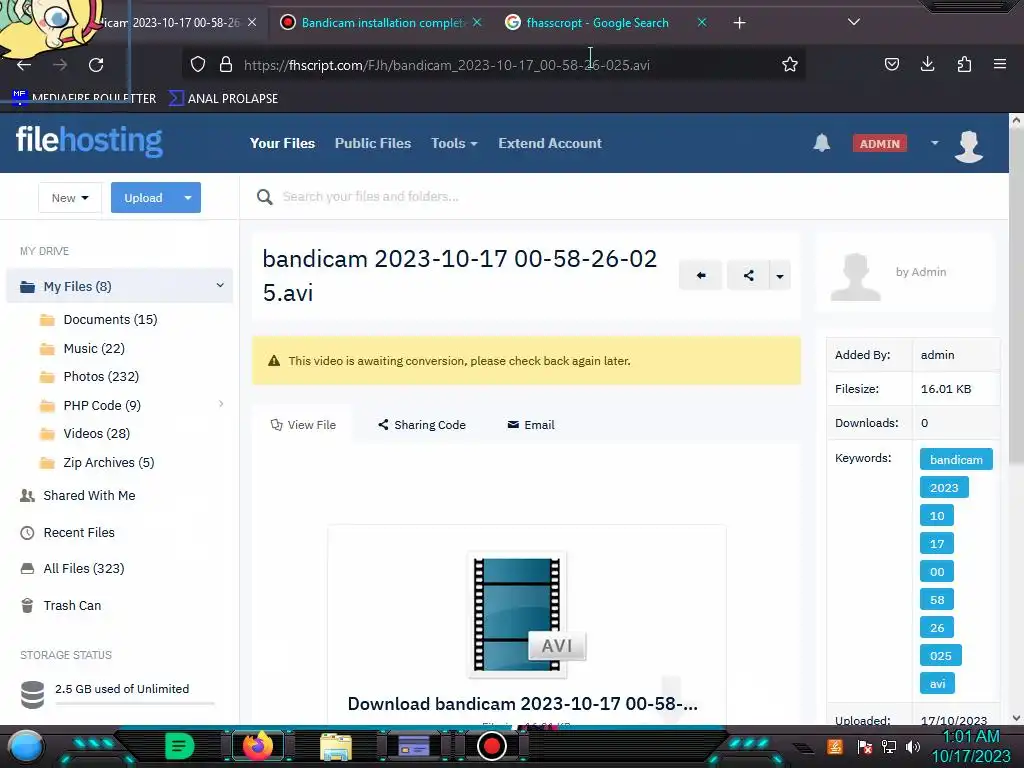Open Public Files in navigation
This screenshot has width=1024, height=768.
click(x=373, y=143)
